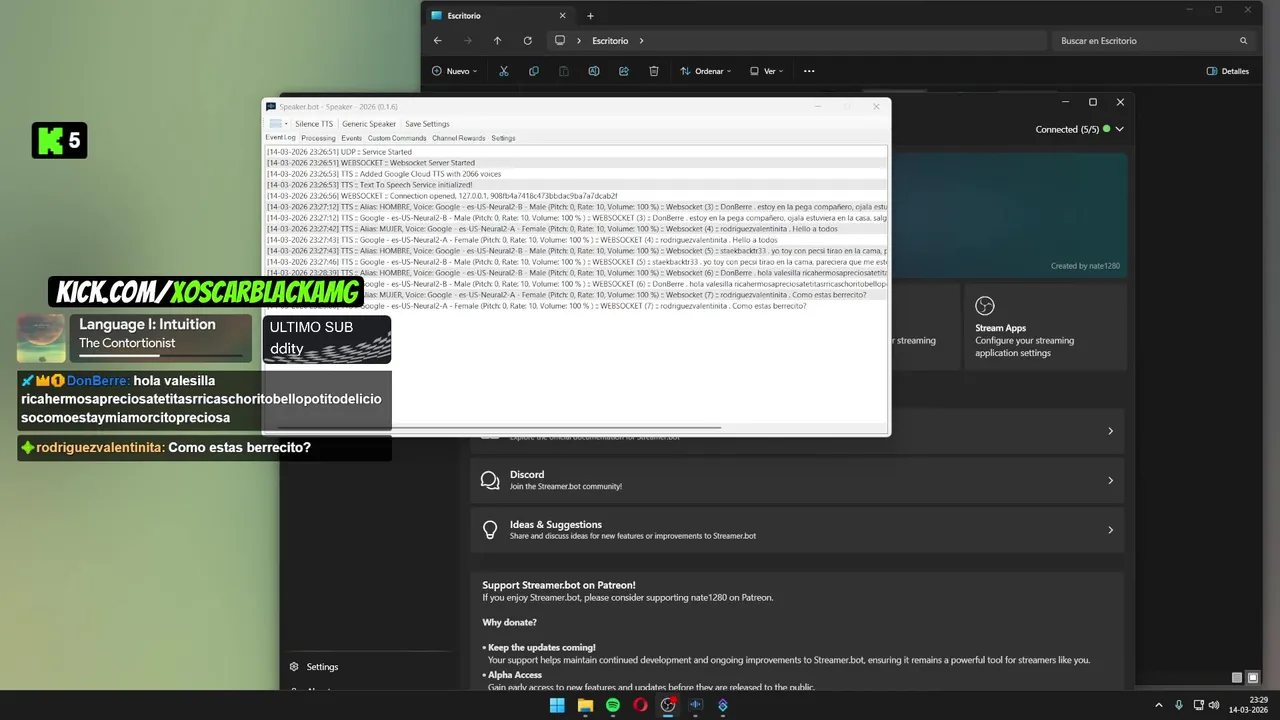Open the Ordenar dropdown in Explorer
Screen dimensions: 1280x720
(x=706, y=71)
